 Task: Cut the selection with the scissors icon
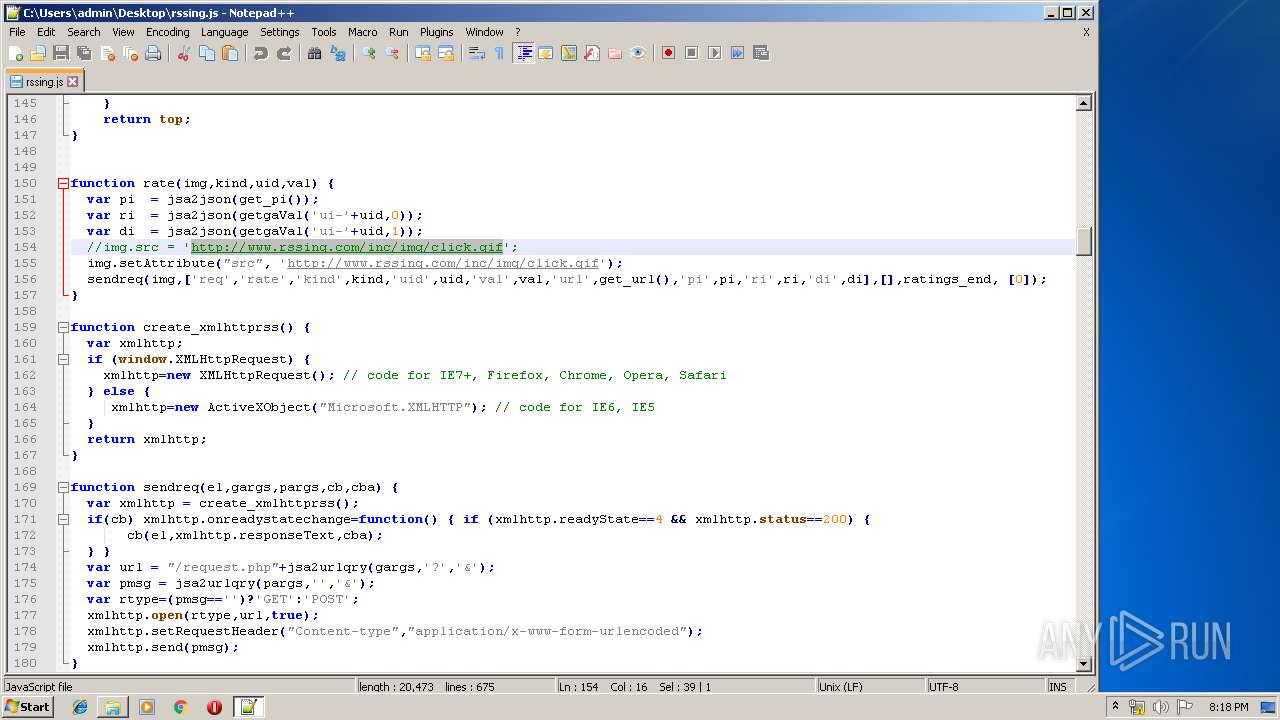pos(184,53)
